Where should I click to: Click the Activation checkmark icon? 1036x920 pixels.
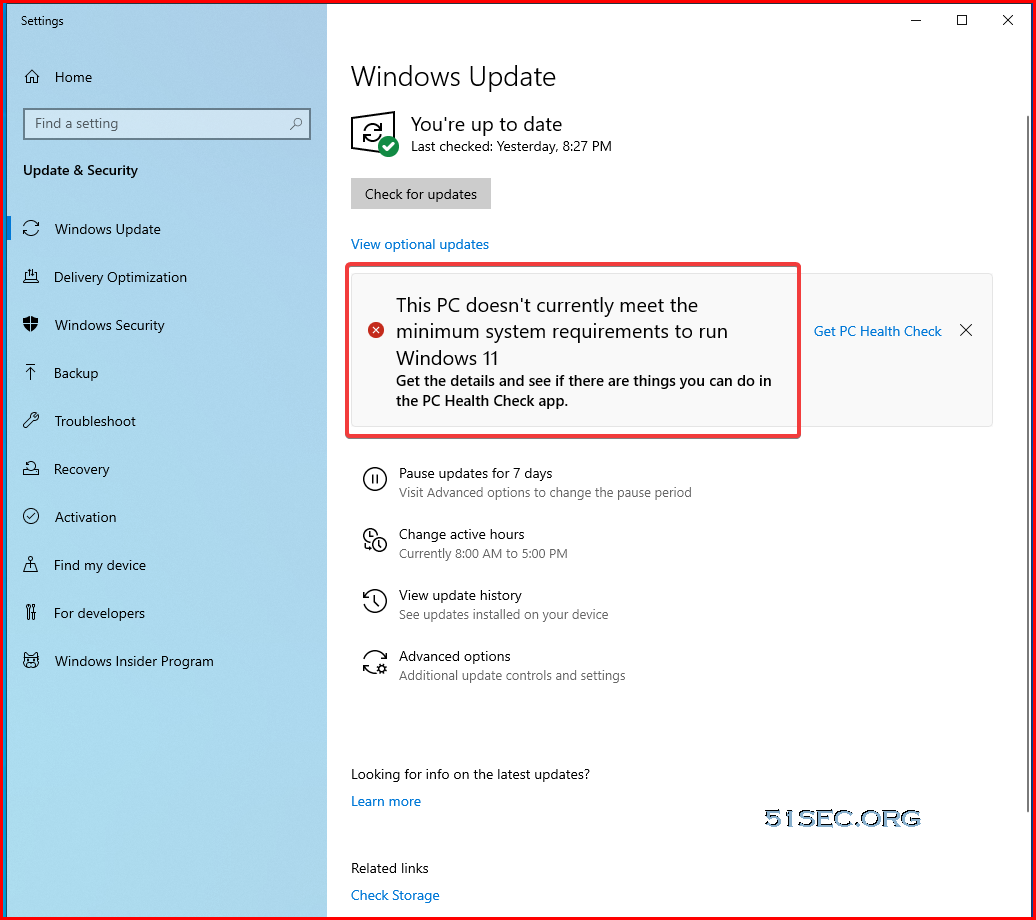tap(31, 516)
